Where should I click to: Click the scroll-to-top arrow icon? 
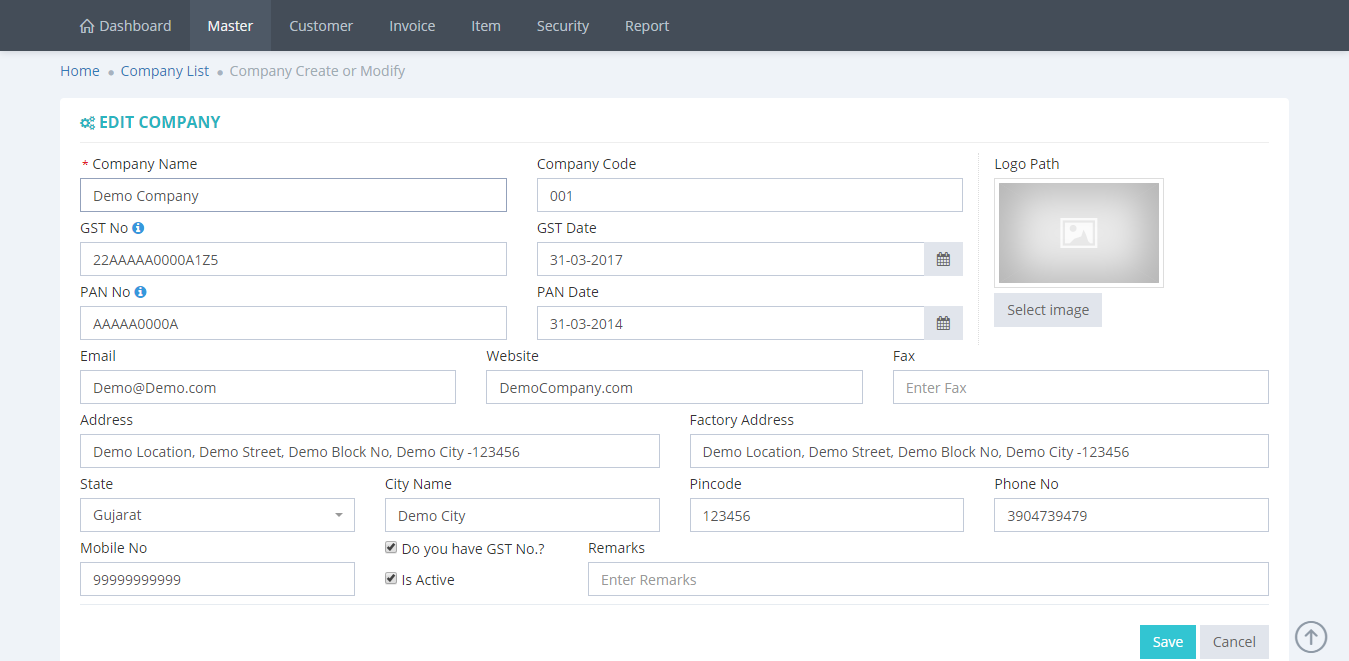click(x=1311, y=636)
